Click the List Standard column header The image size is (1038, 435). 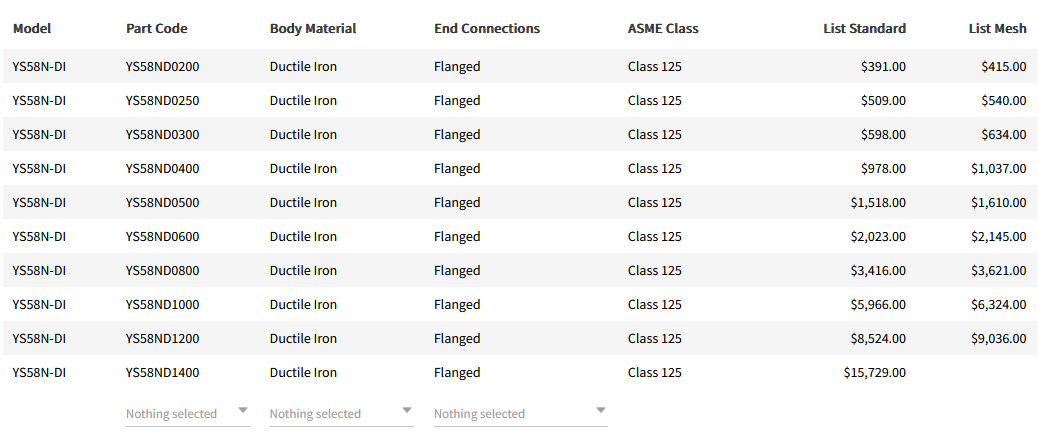point(865,29)
